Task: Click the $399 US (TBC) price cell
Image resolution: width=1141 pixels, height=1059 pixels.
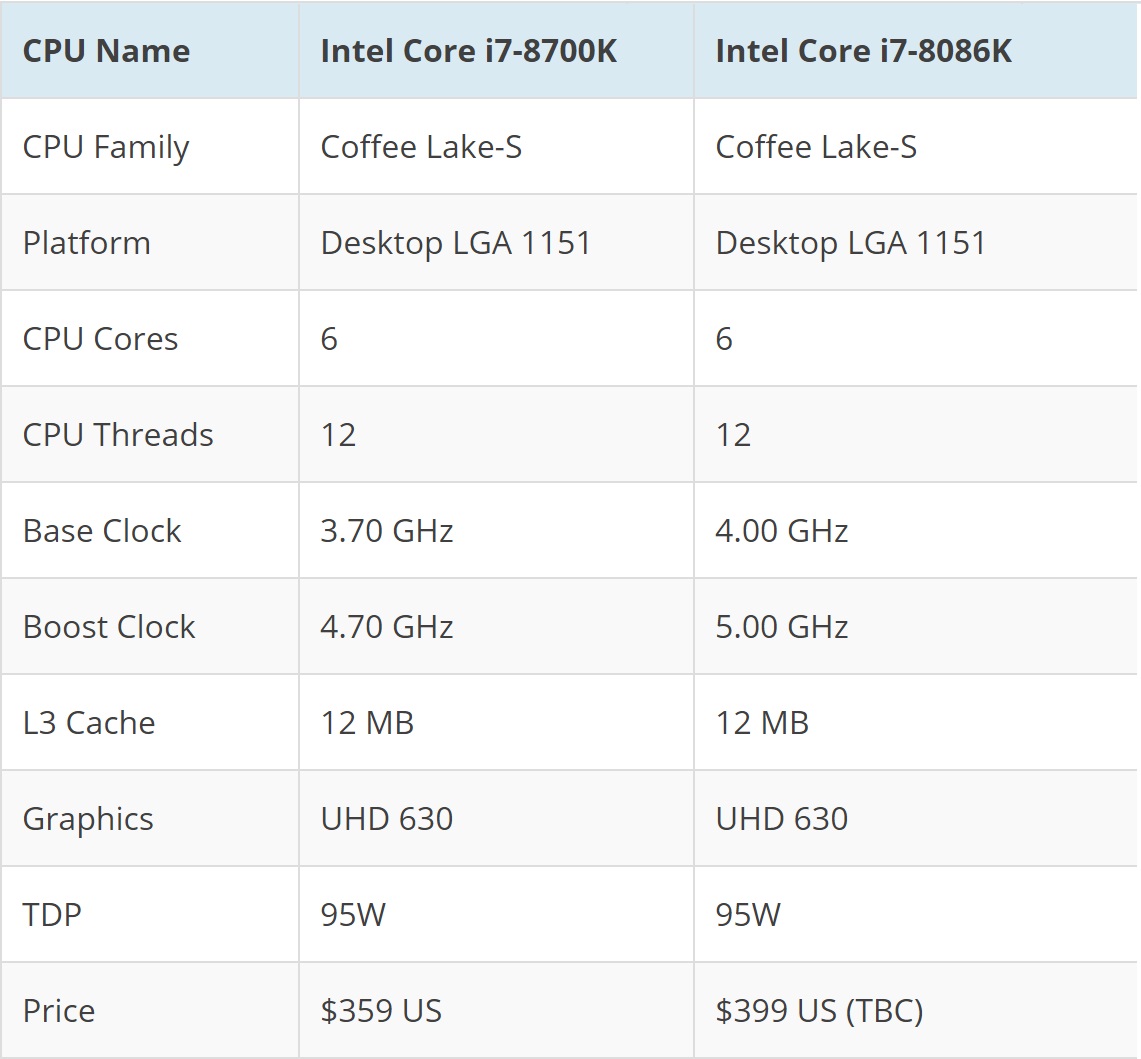Action: [819, 1011]
